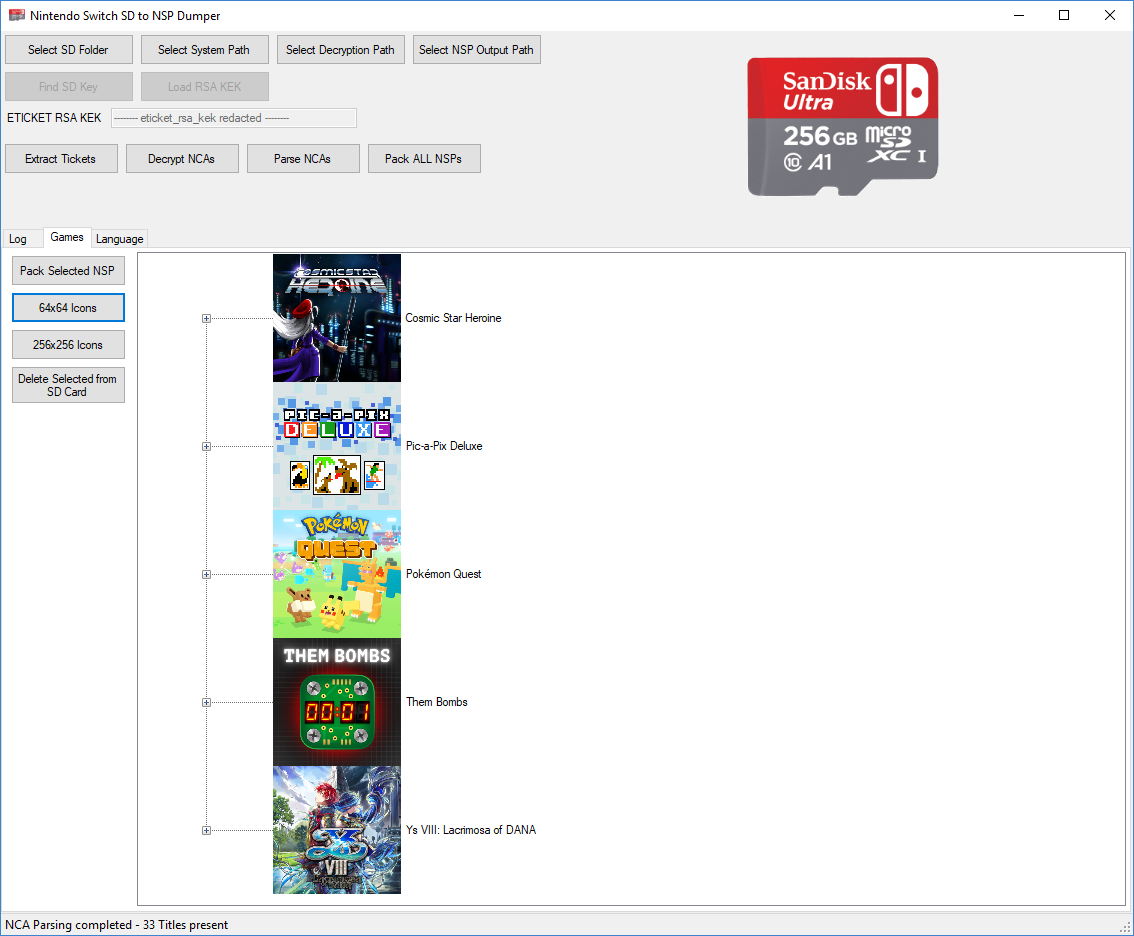The image size is (1134, 936).
Task: Click Delete Selected from SD Card
Action: click(68, 386)
